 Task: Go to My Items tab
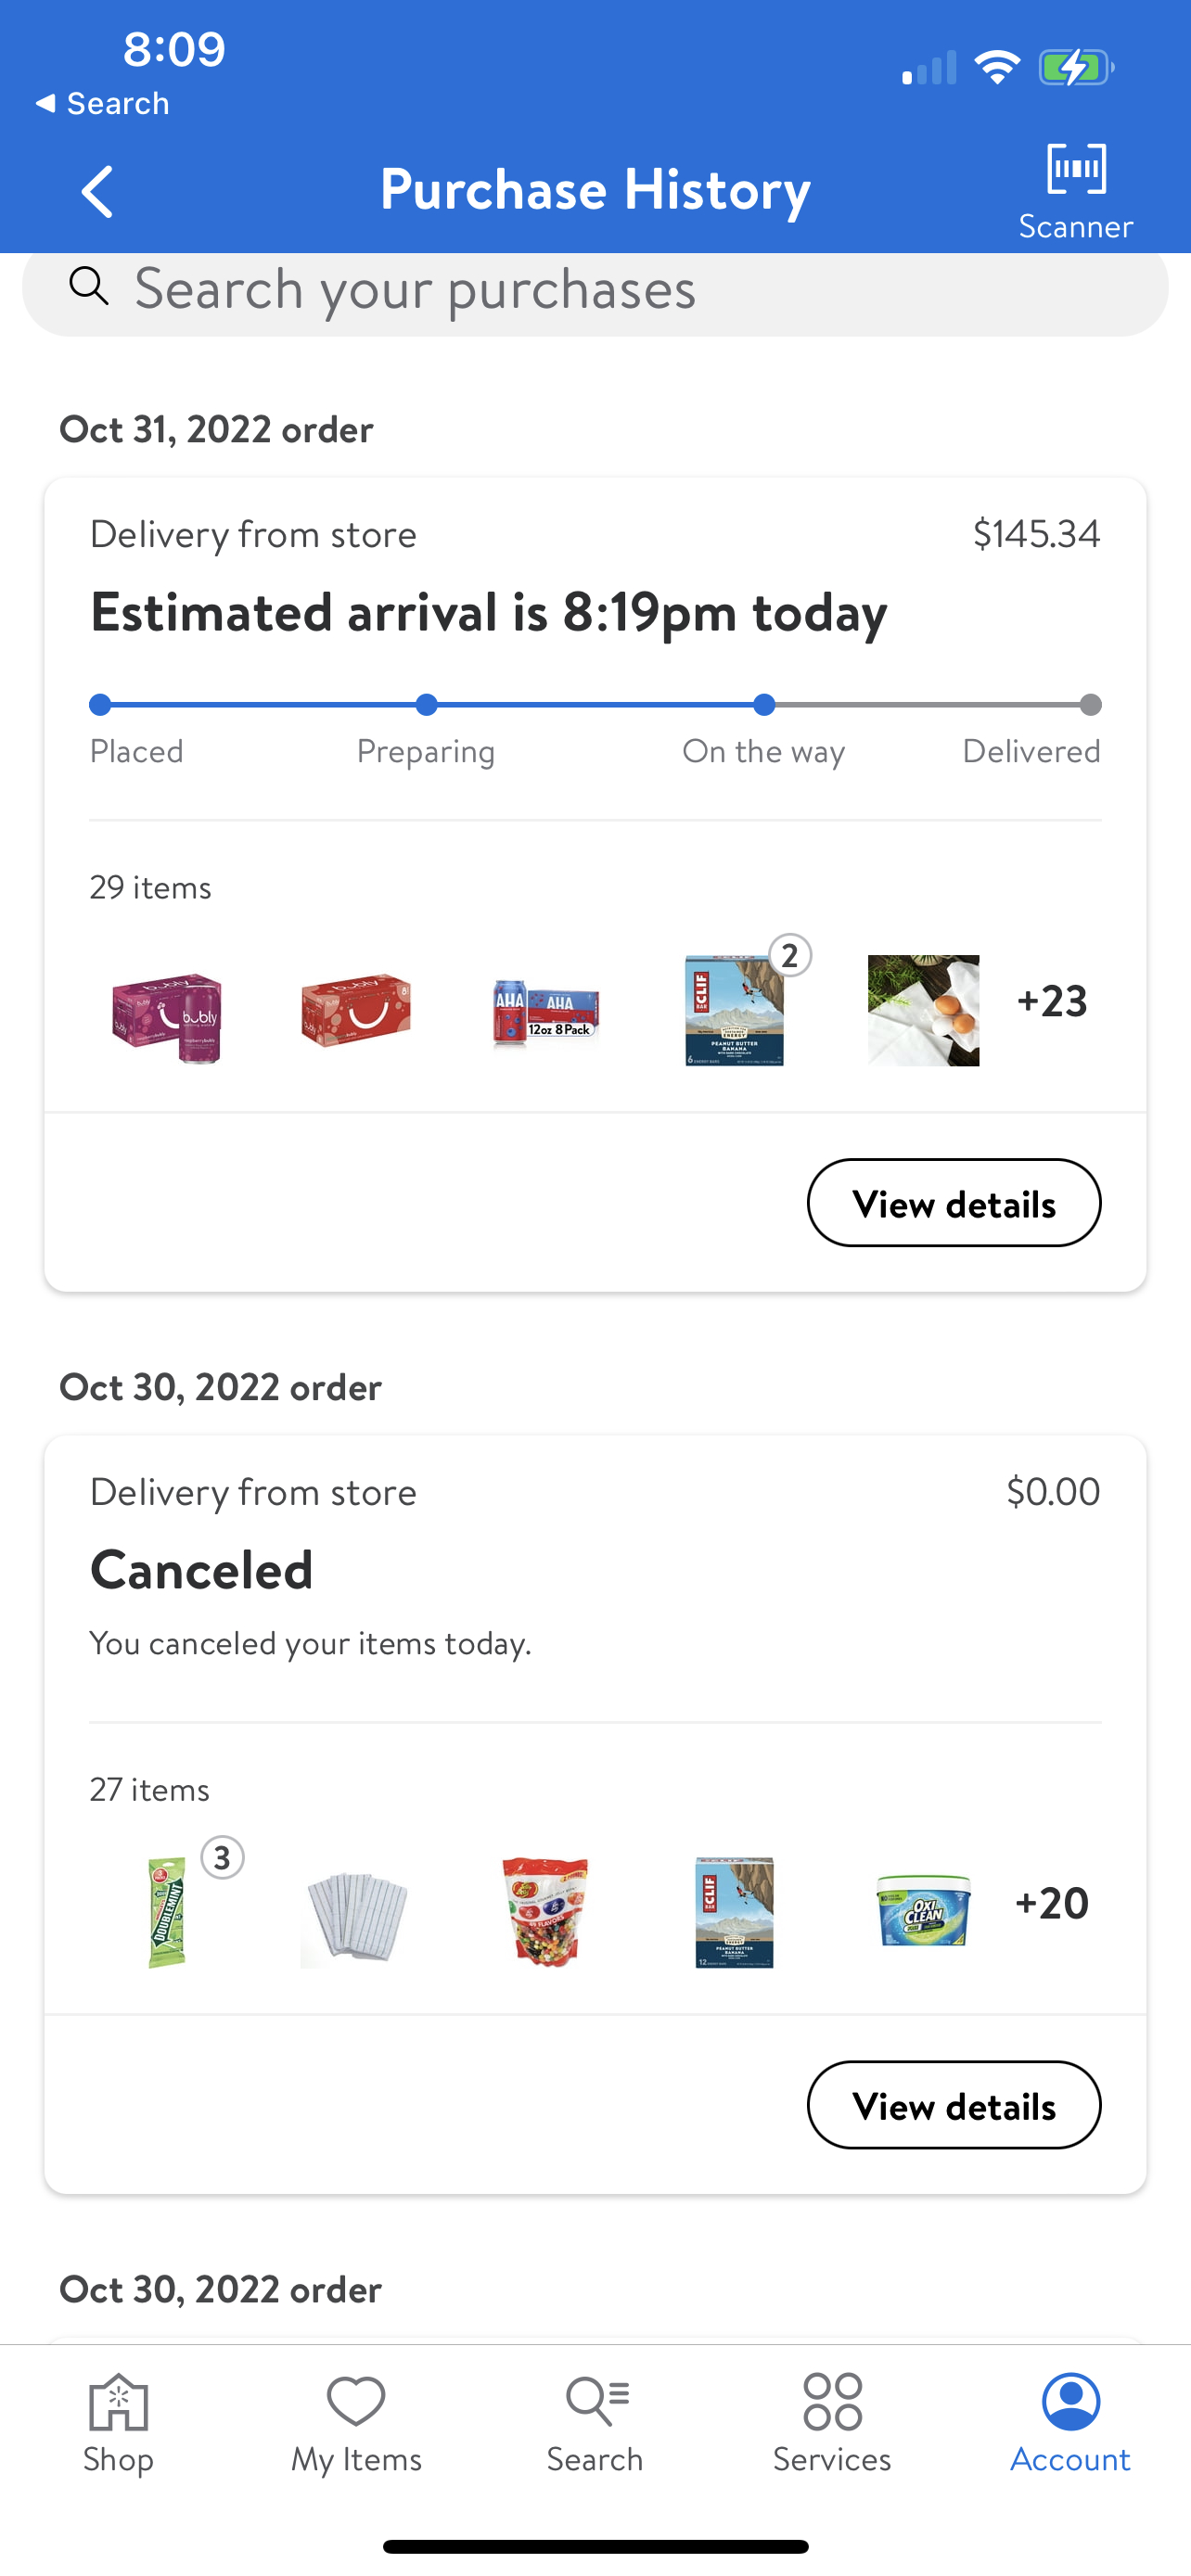coord(356,2422)
